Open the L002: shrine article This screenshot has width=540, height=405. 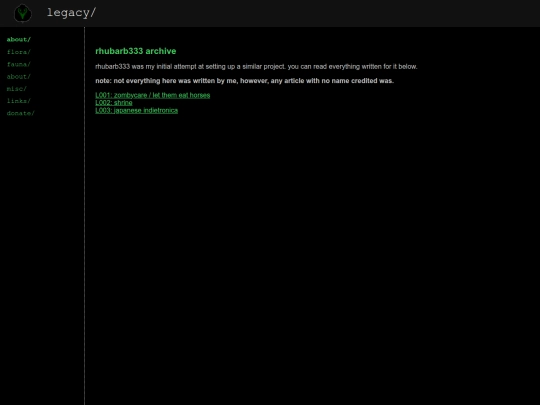point(114,103)
